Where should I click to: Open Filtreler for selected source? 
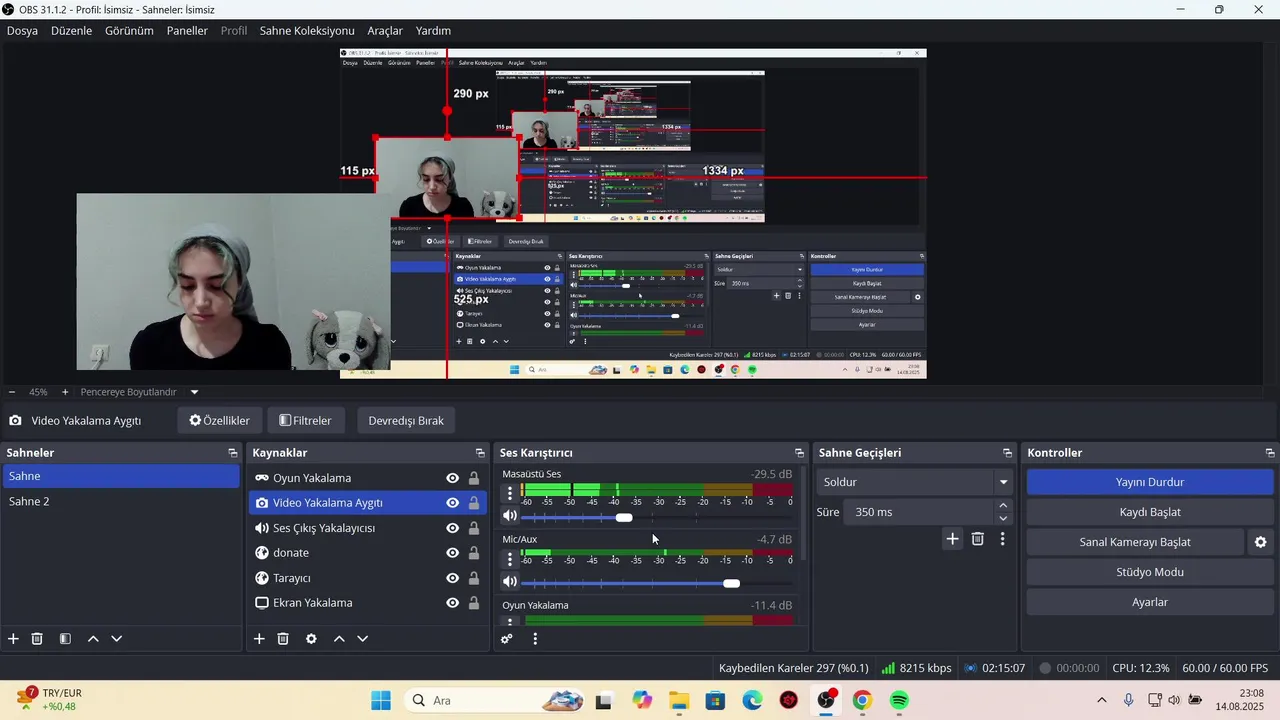tap(305, 421)
